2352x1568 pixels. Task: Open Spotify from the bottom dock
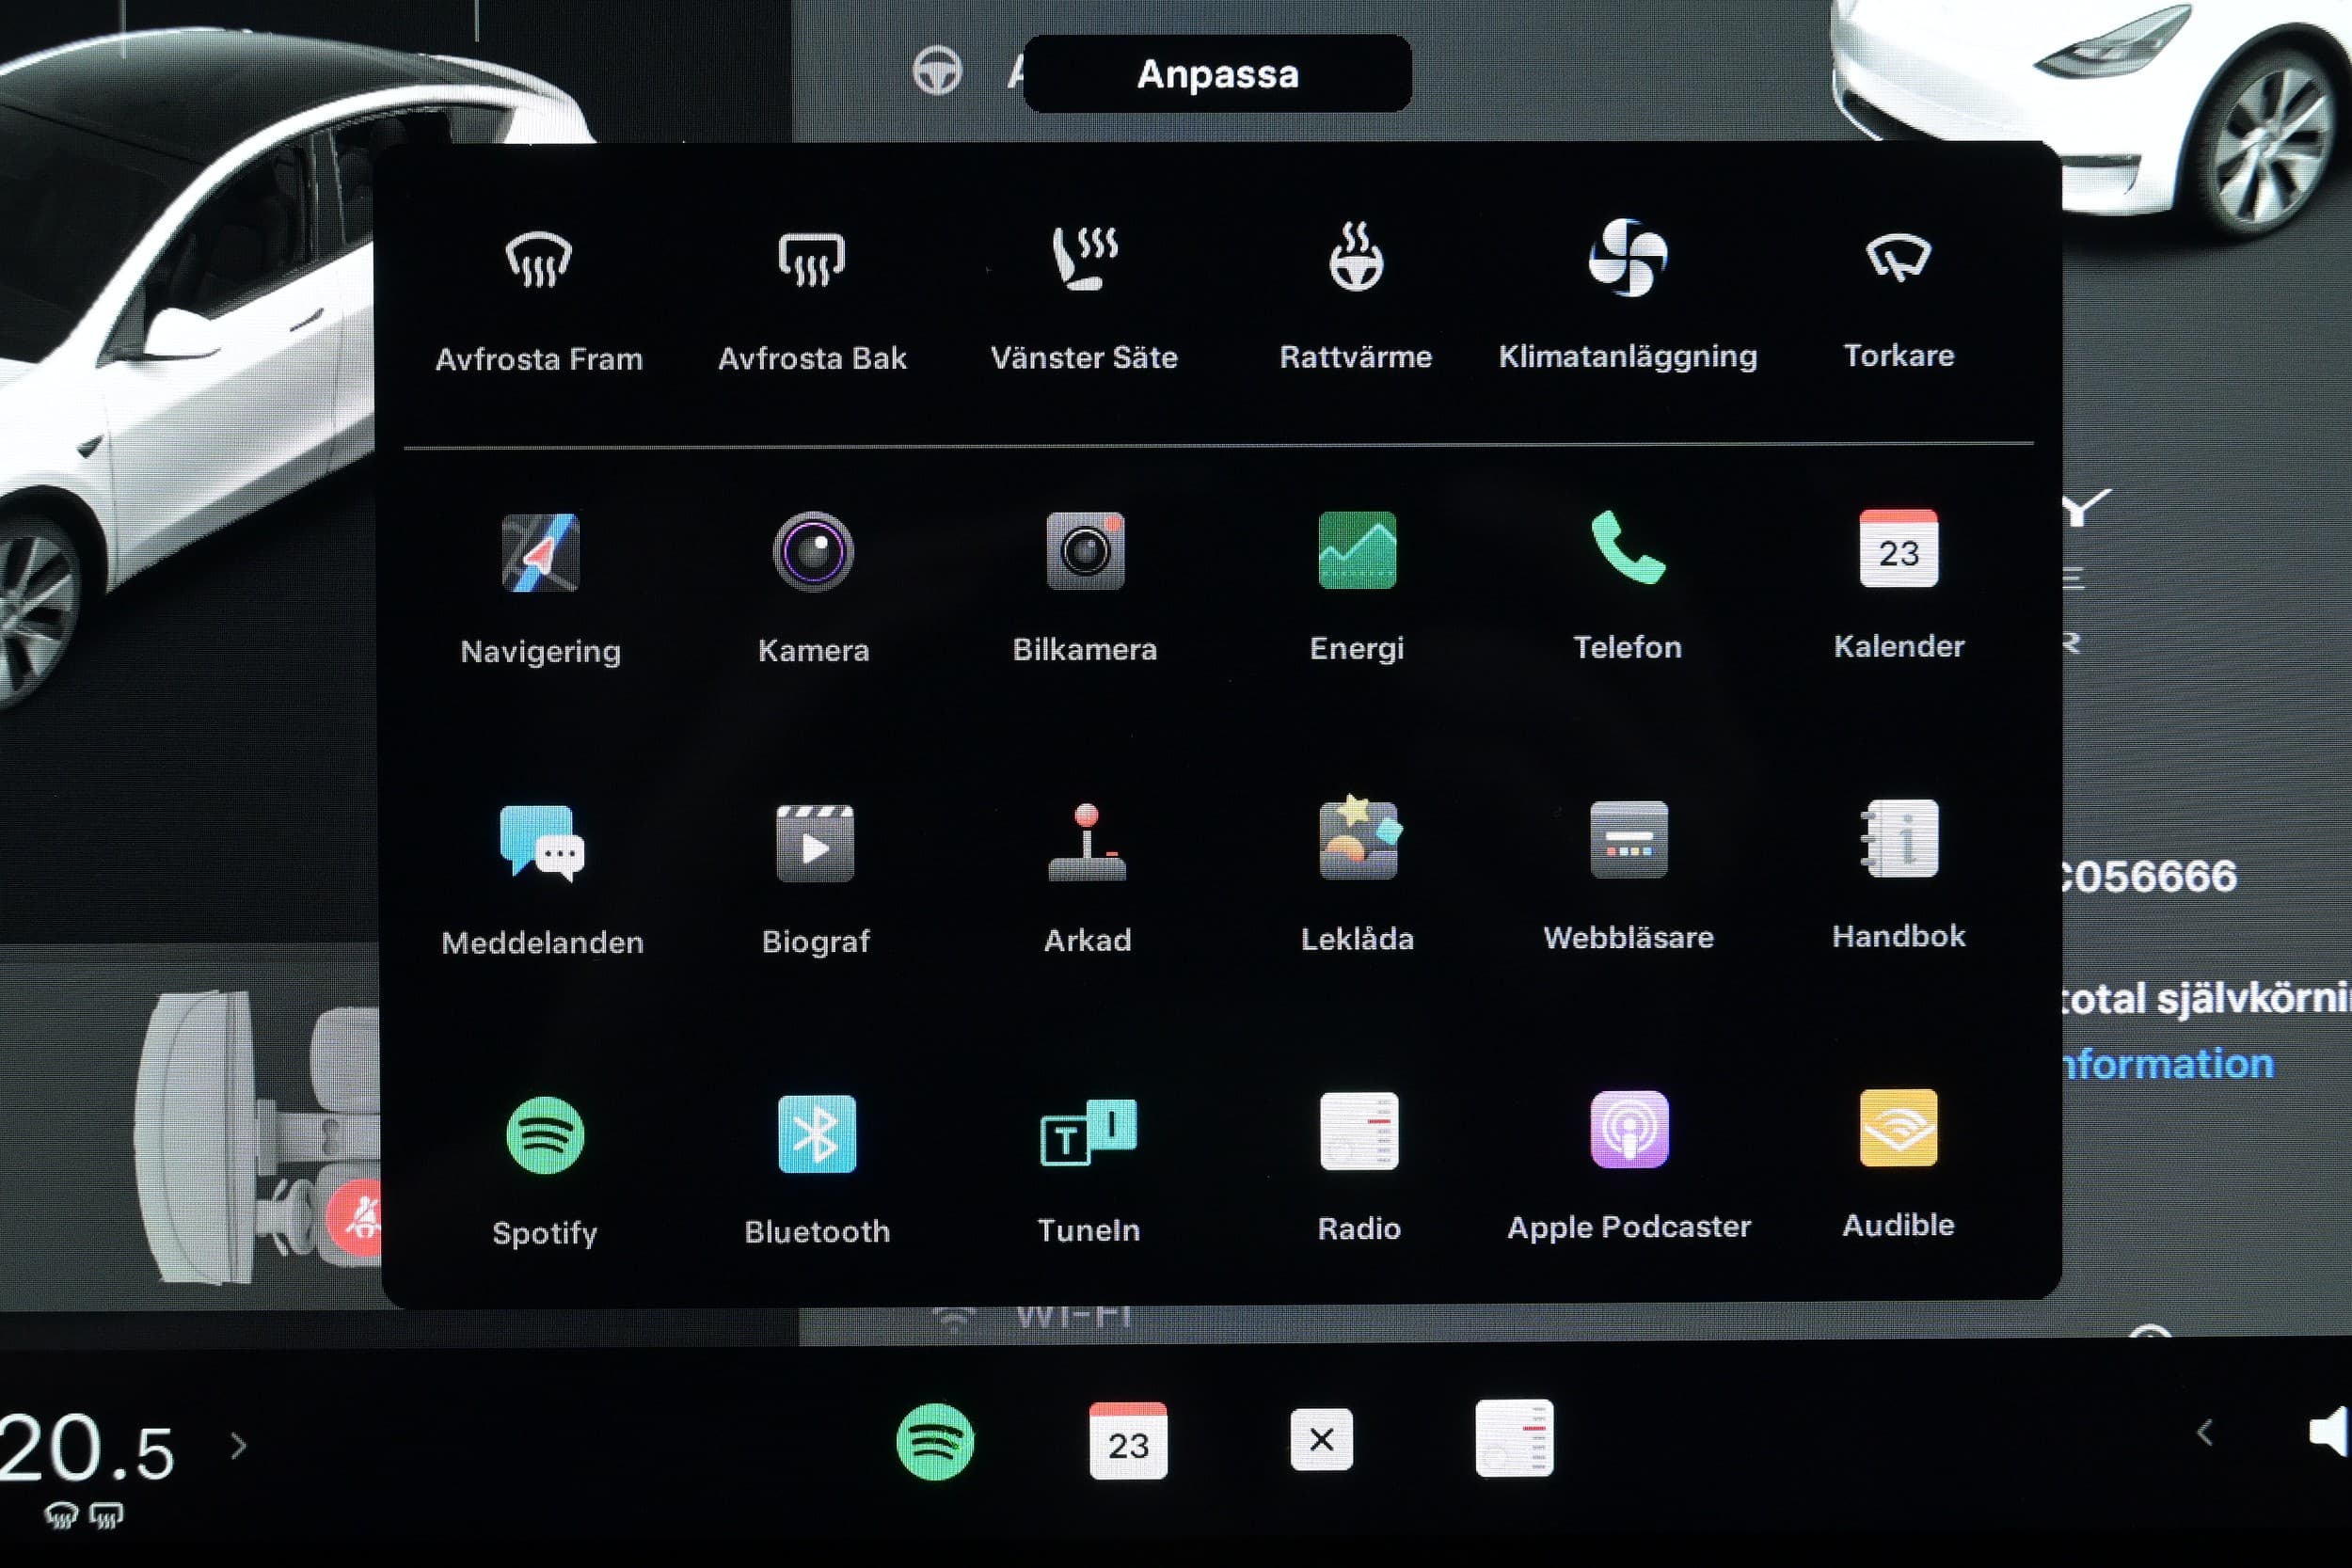pos(935,1442)
